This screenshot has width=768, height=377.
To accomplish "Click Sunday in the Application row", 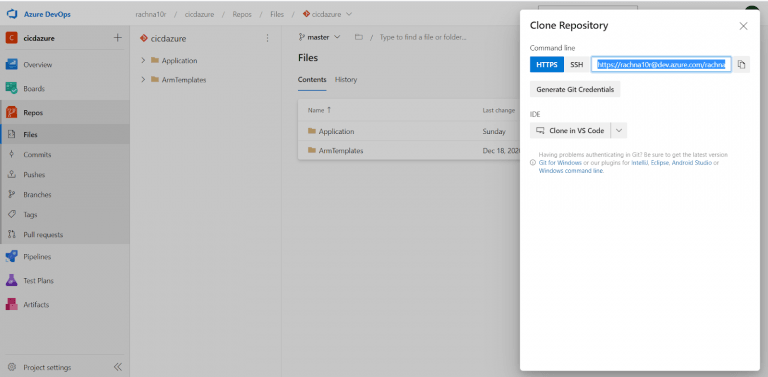I will [494, 132].
